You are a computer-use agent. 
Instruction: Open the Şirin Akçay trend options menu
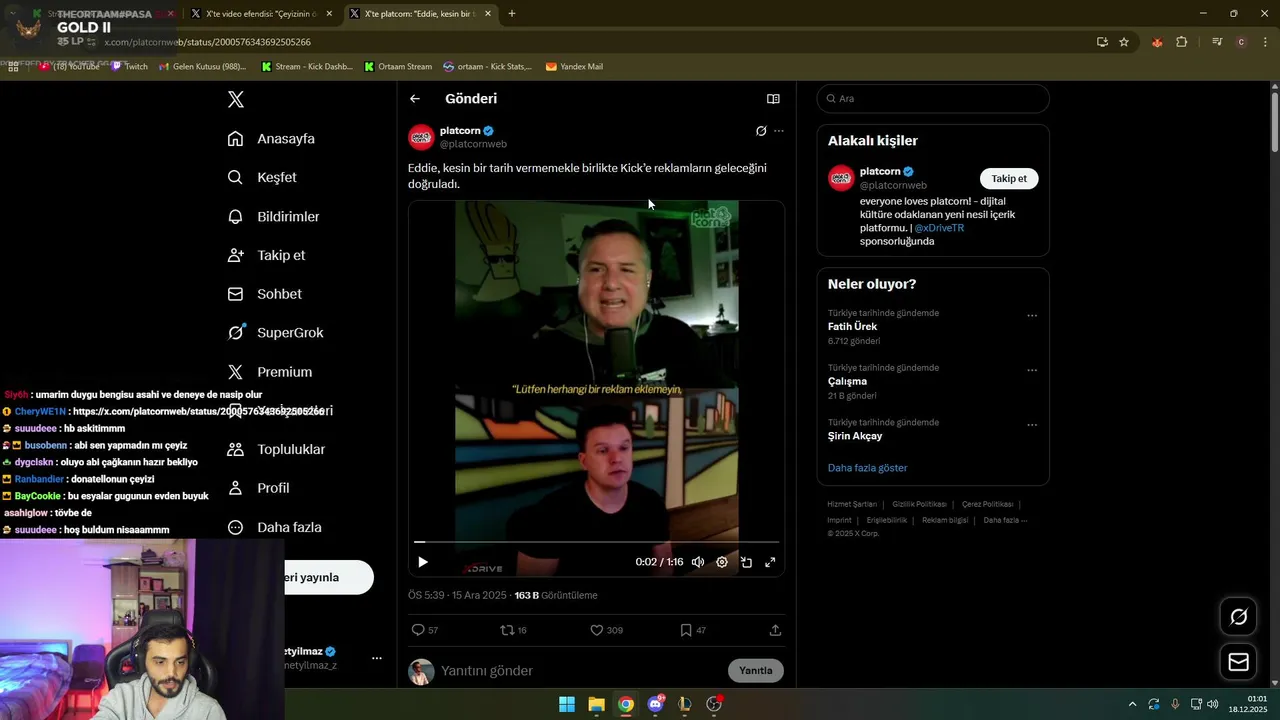pyautogui.click(x=1032, y=425)
